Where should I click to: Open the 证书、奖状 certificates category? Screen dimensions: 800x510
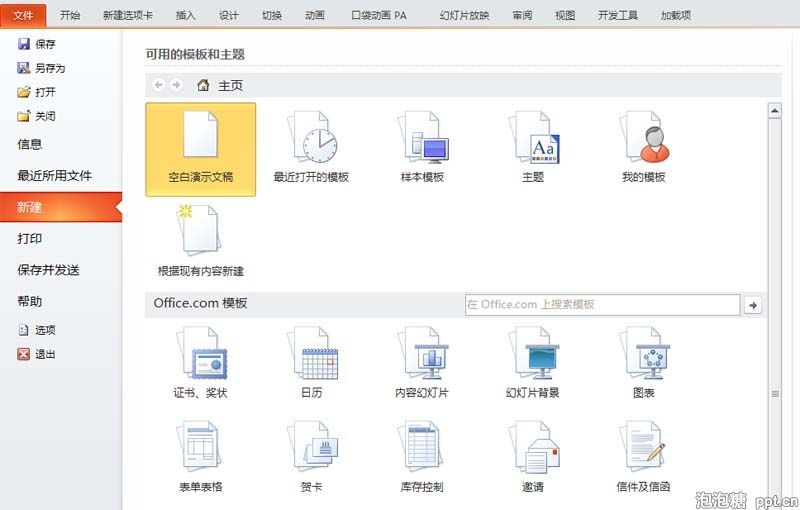coord(200,362)
